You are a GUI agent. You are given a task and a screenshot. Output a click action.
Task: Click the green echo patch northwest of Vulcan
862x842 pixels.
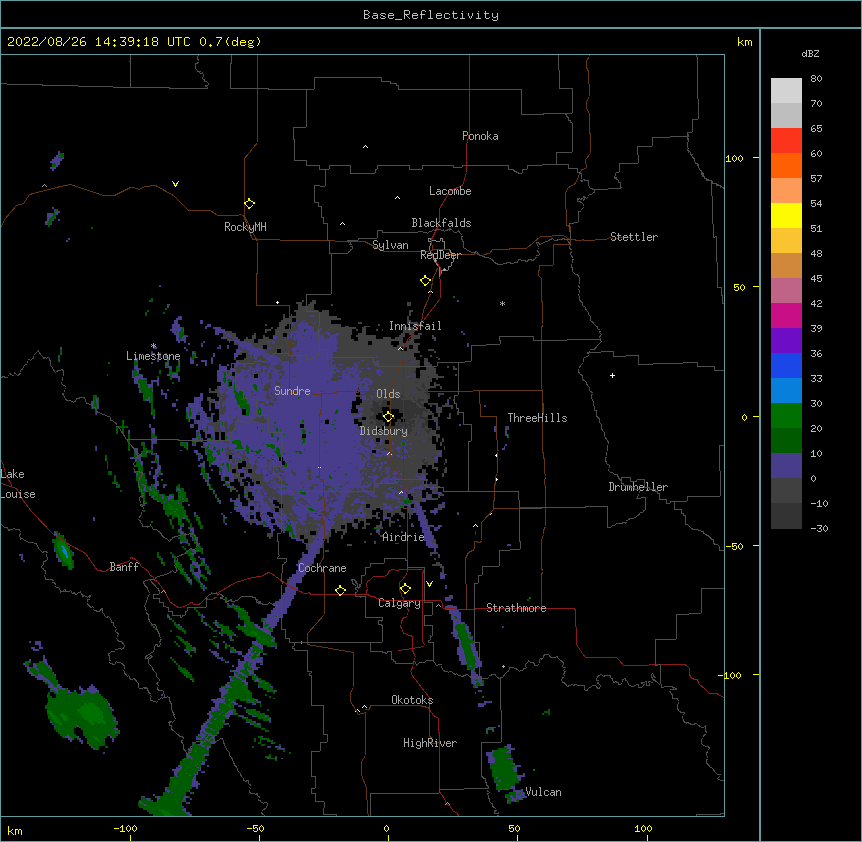504,768
